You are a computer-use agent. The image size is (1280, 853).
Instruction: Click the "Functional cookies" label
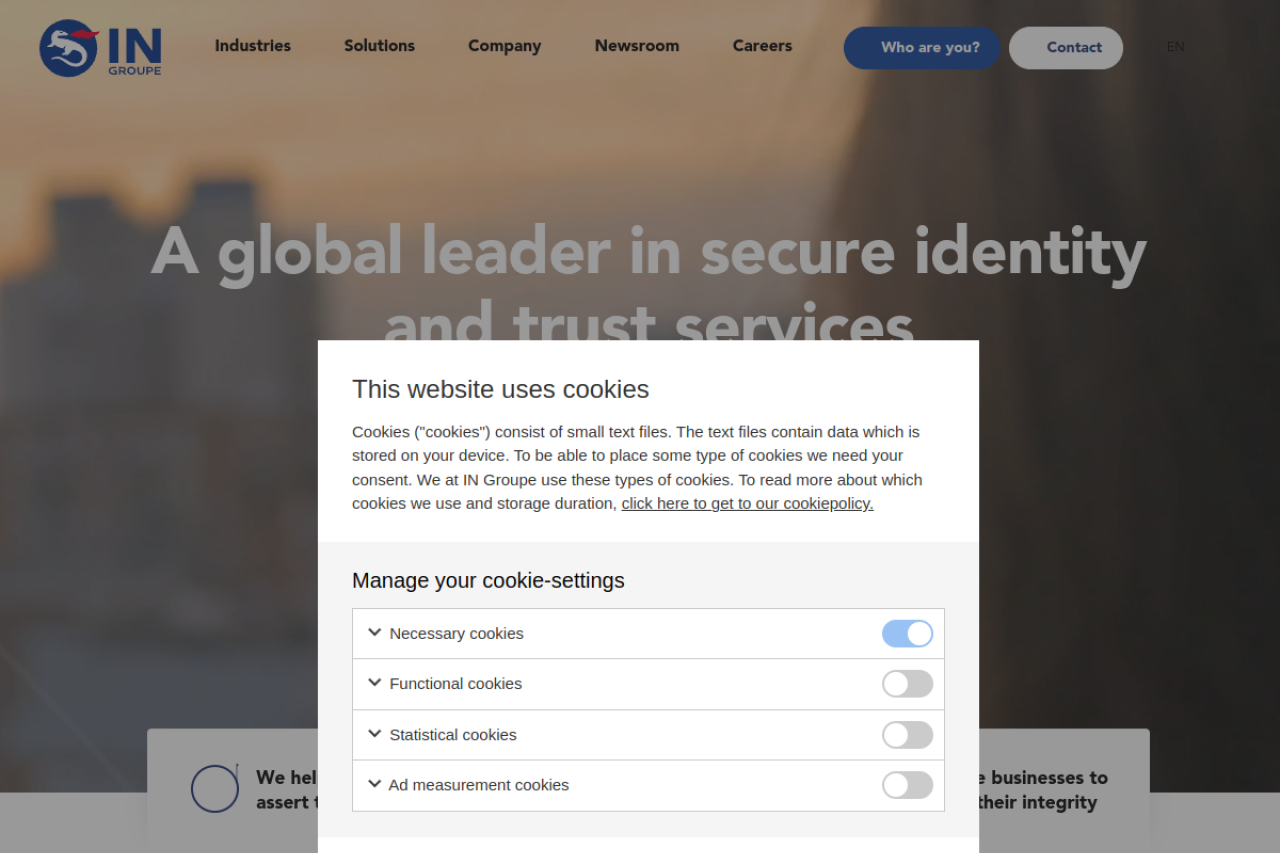pos(455,684)
